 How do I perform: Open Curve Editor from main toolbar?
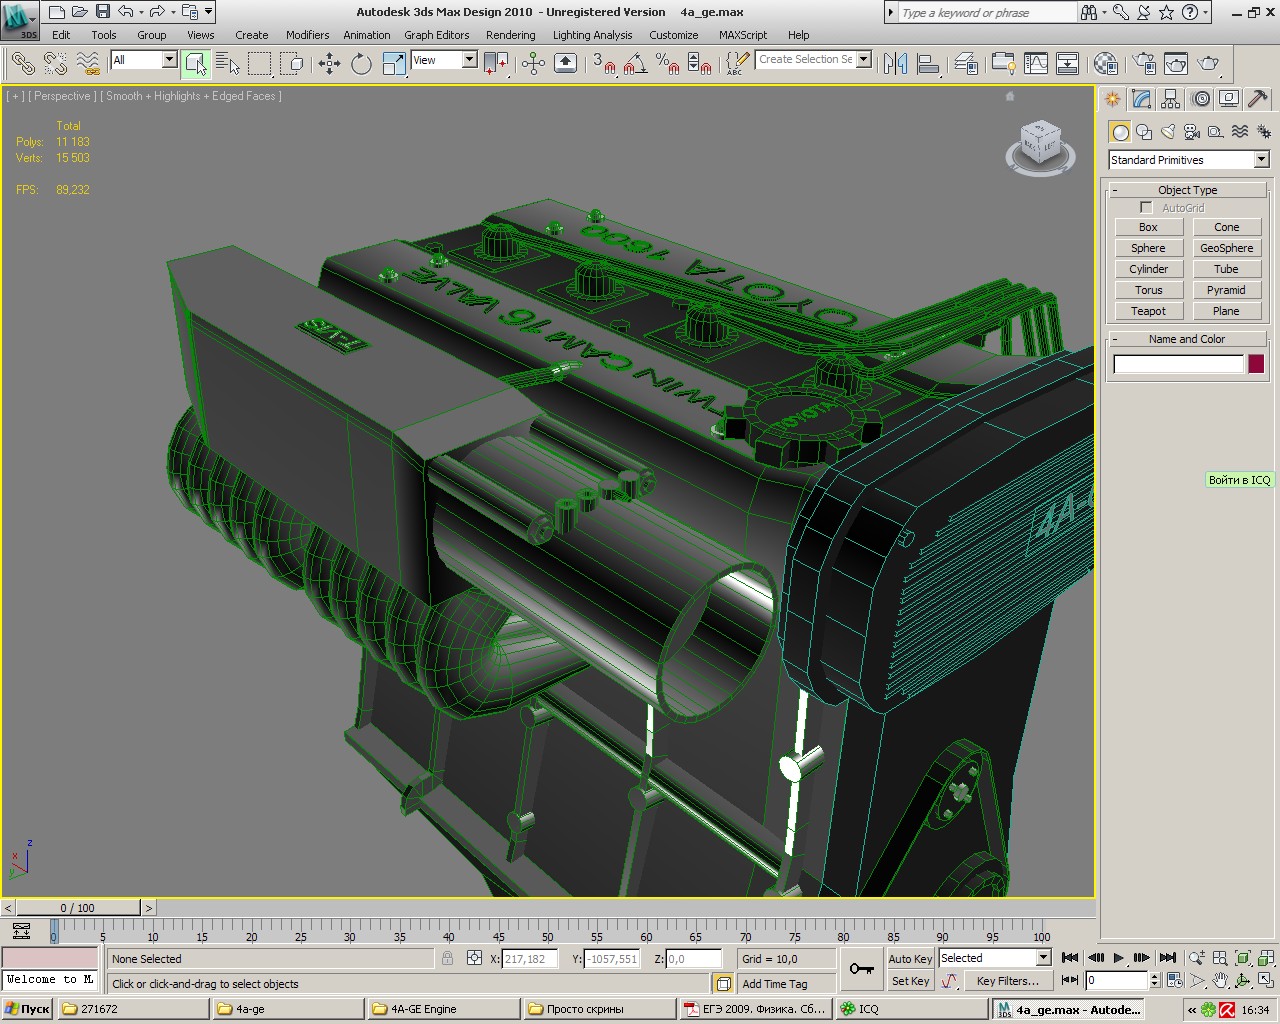(x=1036, y=64)
